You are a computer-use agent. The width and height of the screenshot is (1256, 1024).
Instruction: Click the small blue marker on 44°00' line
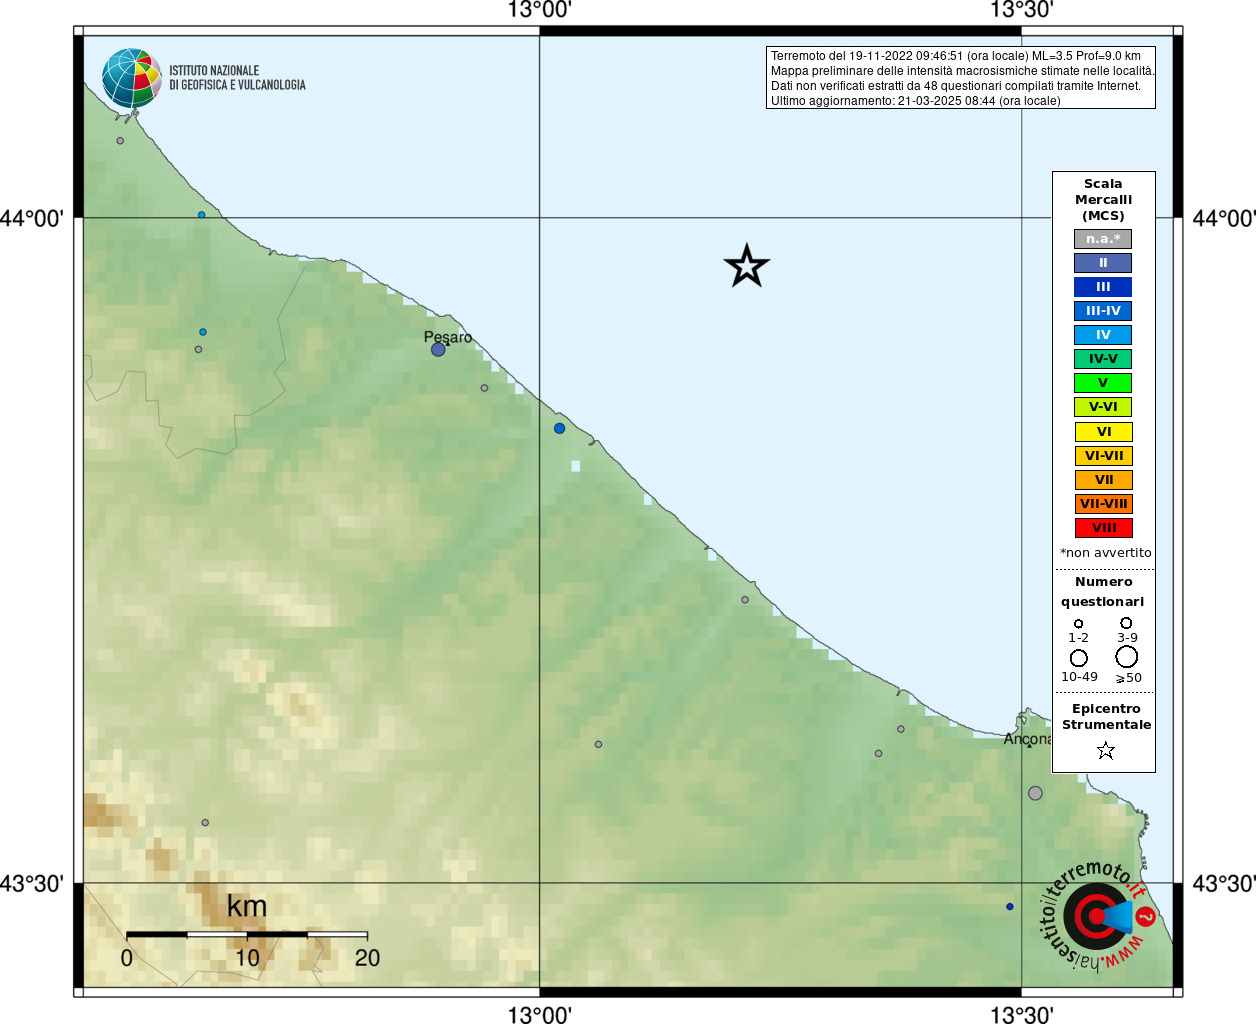point(201,215)
